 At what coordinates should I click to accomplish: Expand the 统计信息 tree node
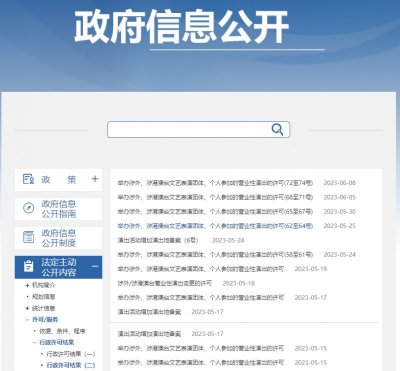[27, 308]
